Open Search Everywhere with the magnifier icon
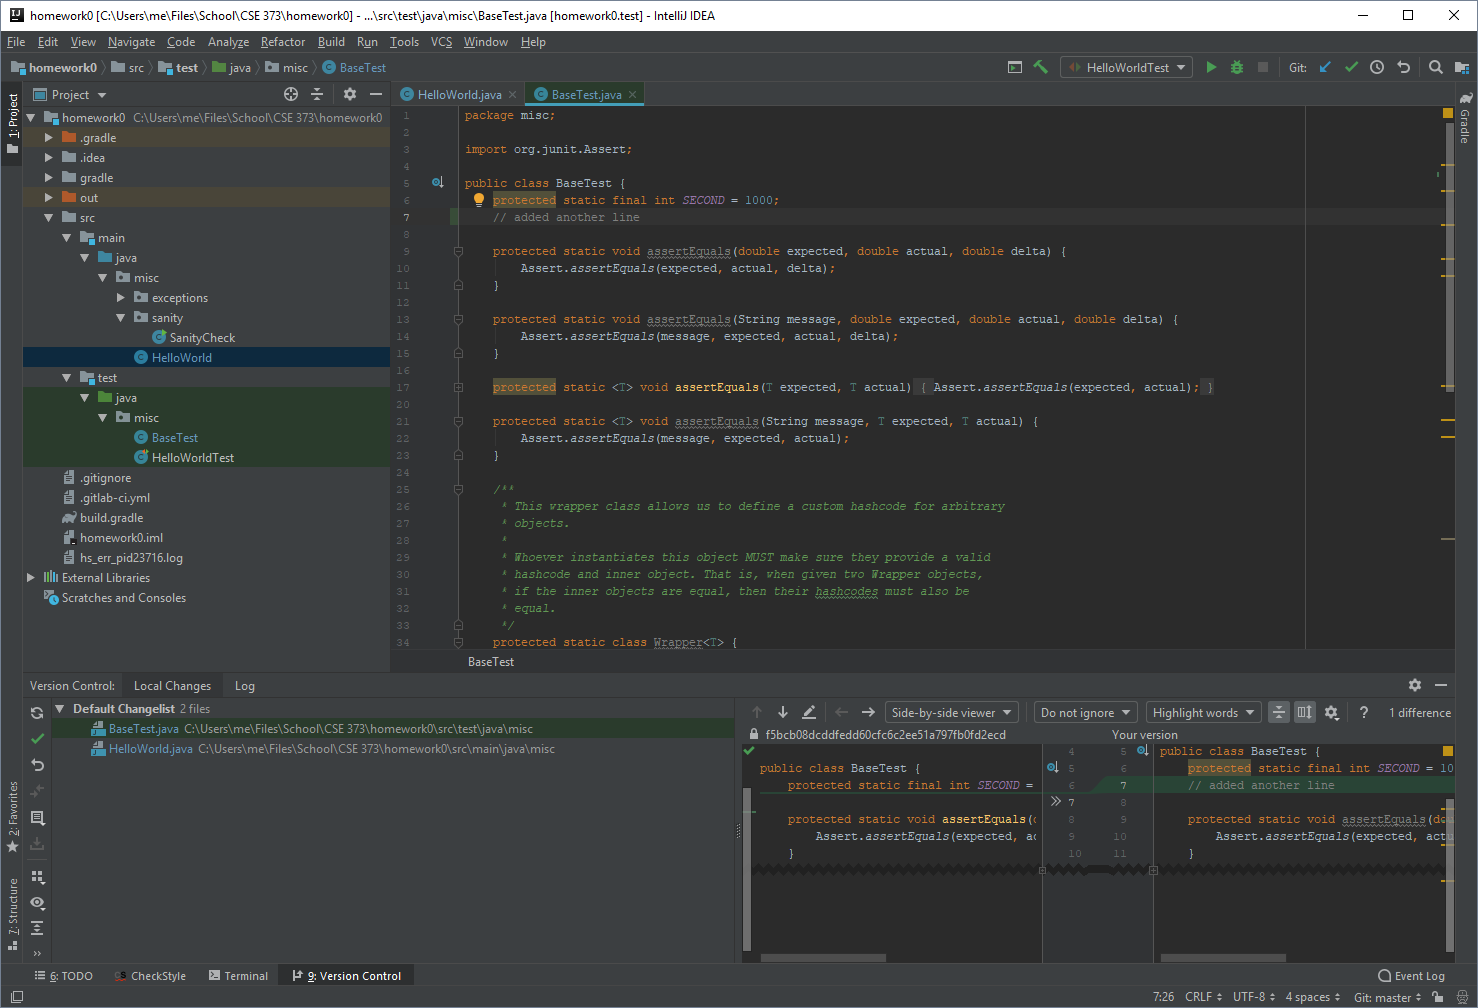The image size is (1478, 1008). pyautogui.click(x=1434, y=67)
